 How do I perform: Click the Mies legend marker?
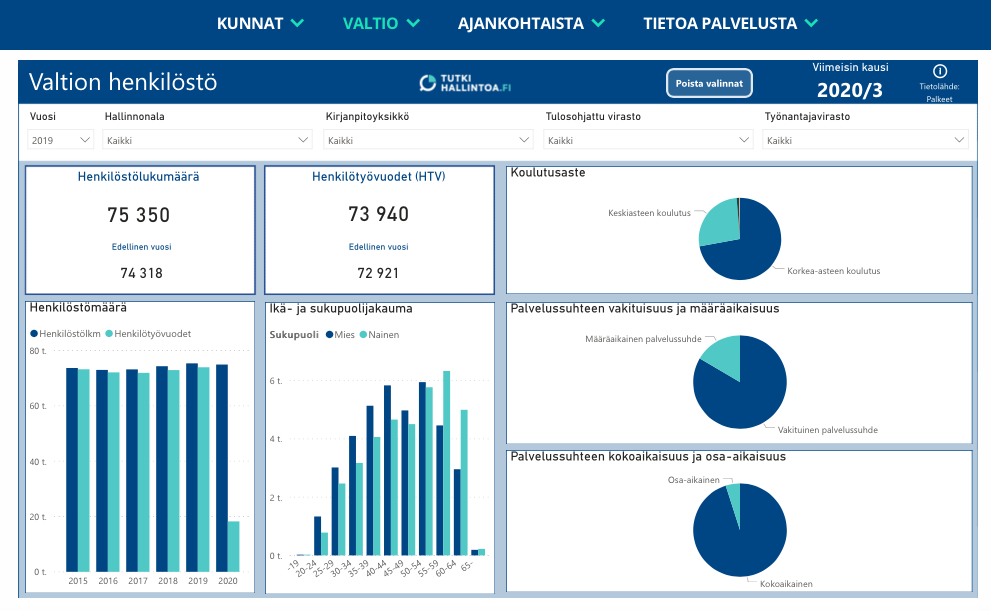329,335
